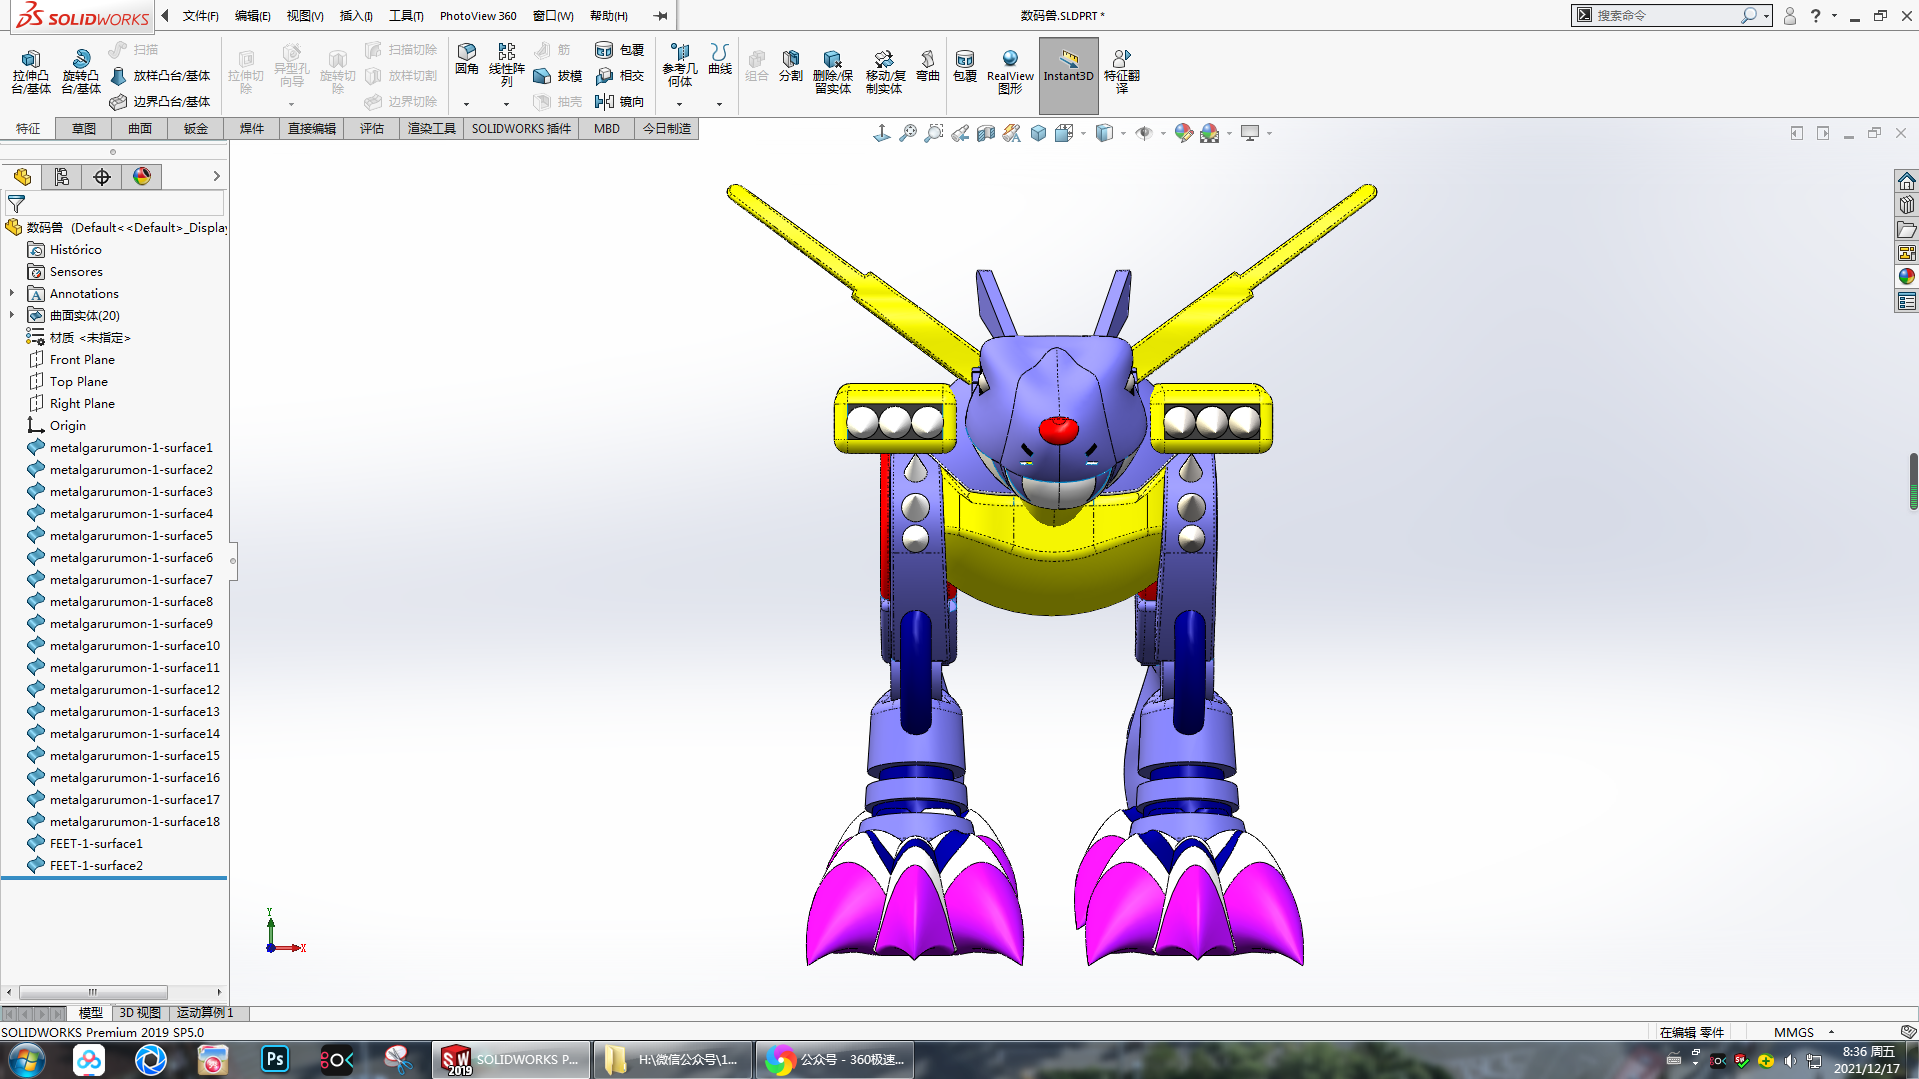Image resolution: width=1919 pixels, height=1079 pixels.
Task: Open SOLIDWORKS Resources home in task pane
Action: point(1907,181)
